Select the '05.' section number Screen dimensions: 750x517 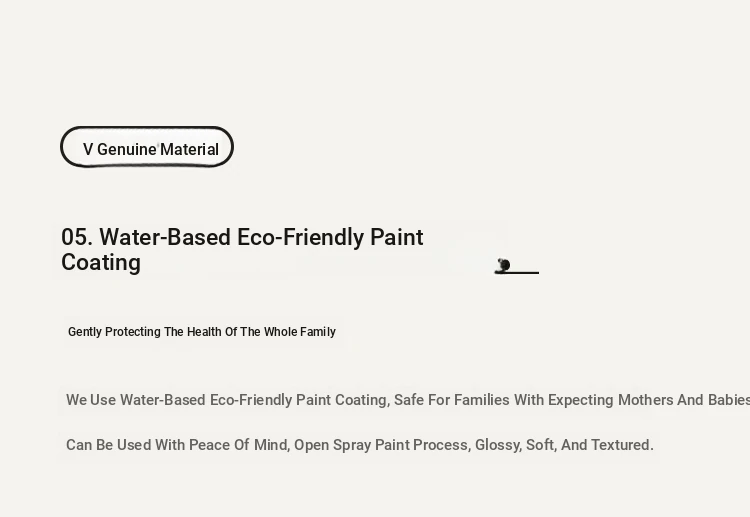click(77, 237)
